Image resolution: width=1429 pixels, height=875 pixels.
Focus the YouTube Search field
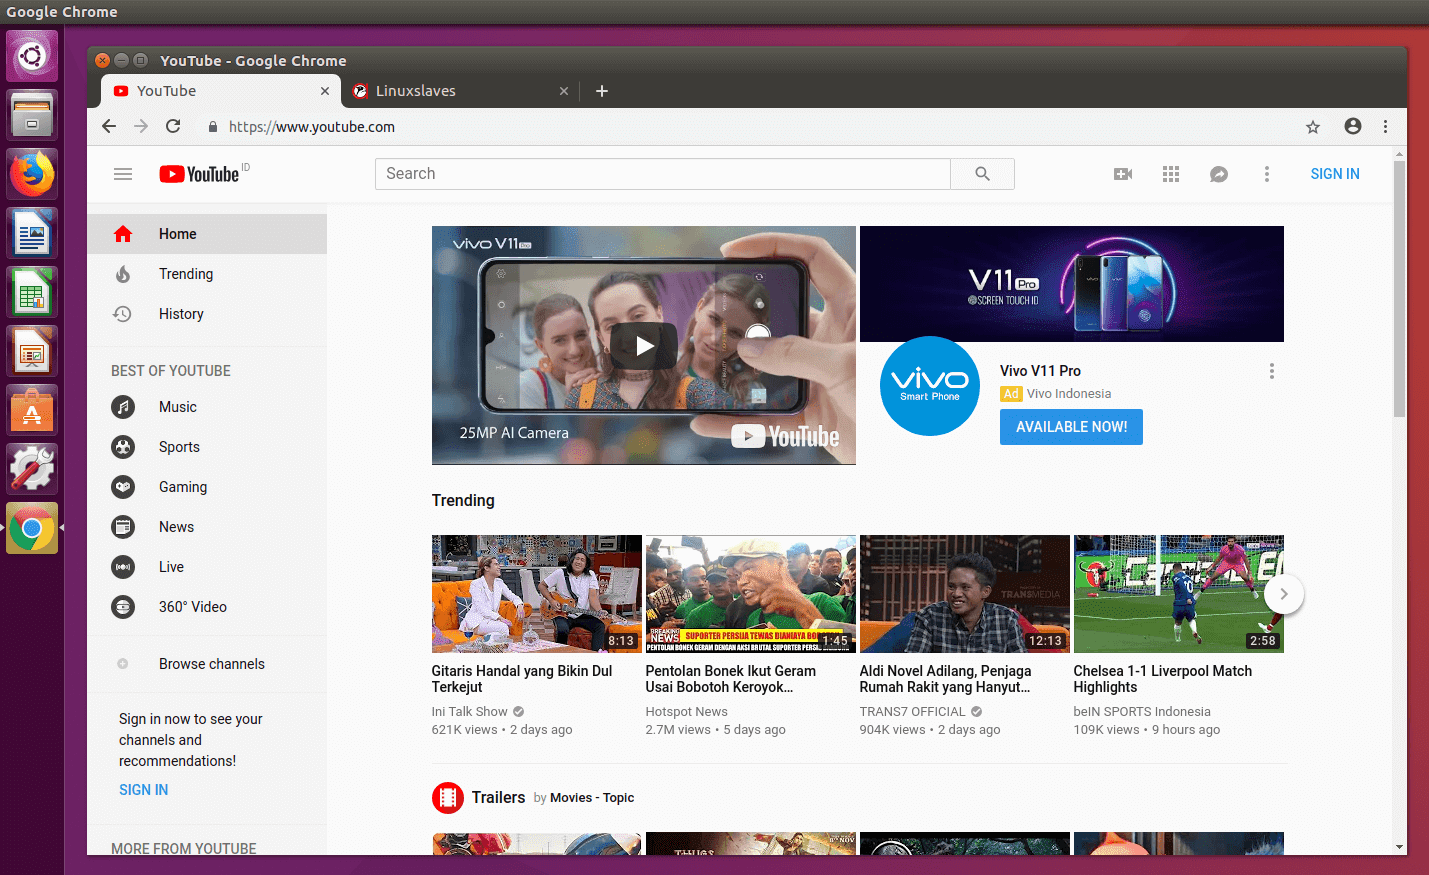[x=663, y=174]
